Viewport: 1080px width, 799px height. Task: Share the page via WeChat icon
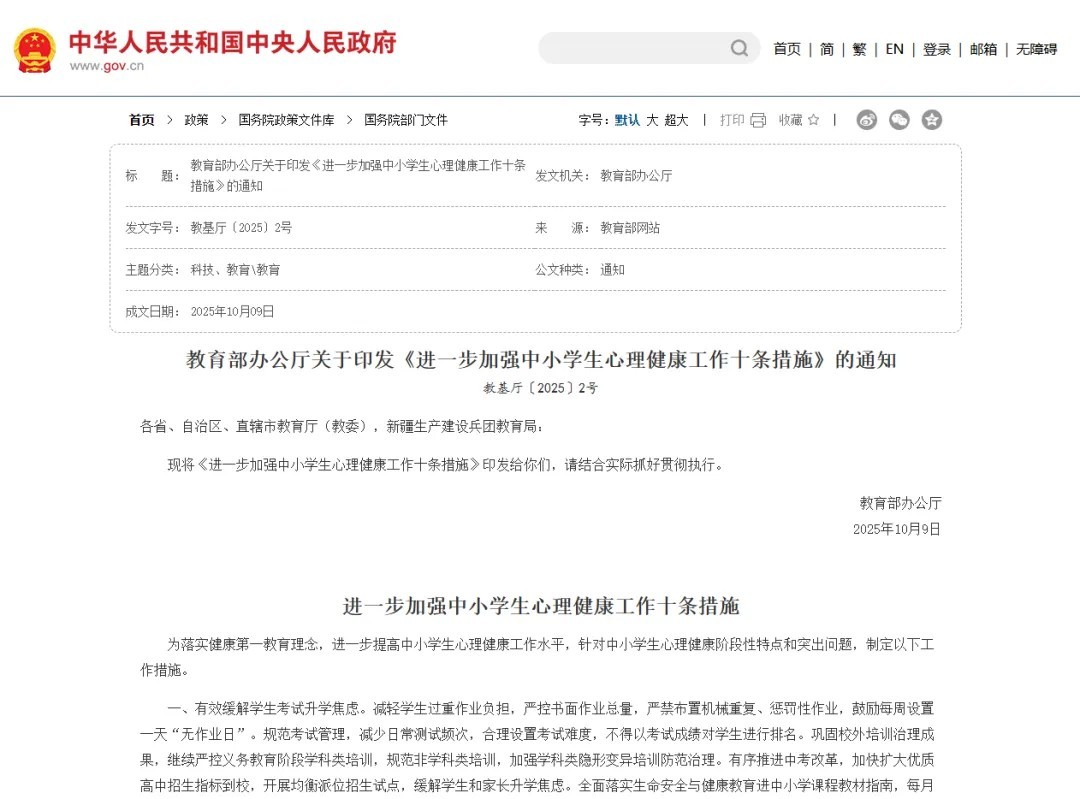click(899, 120)
